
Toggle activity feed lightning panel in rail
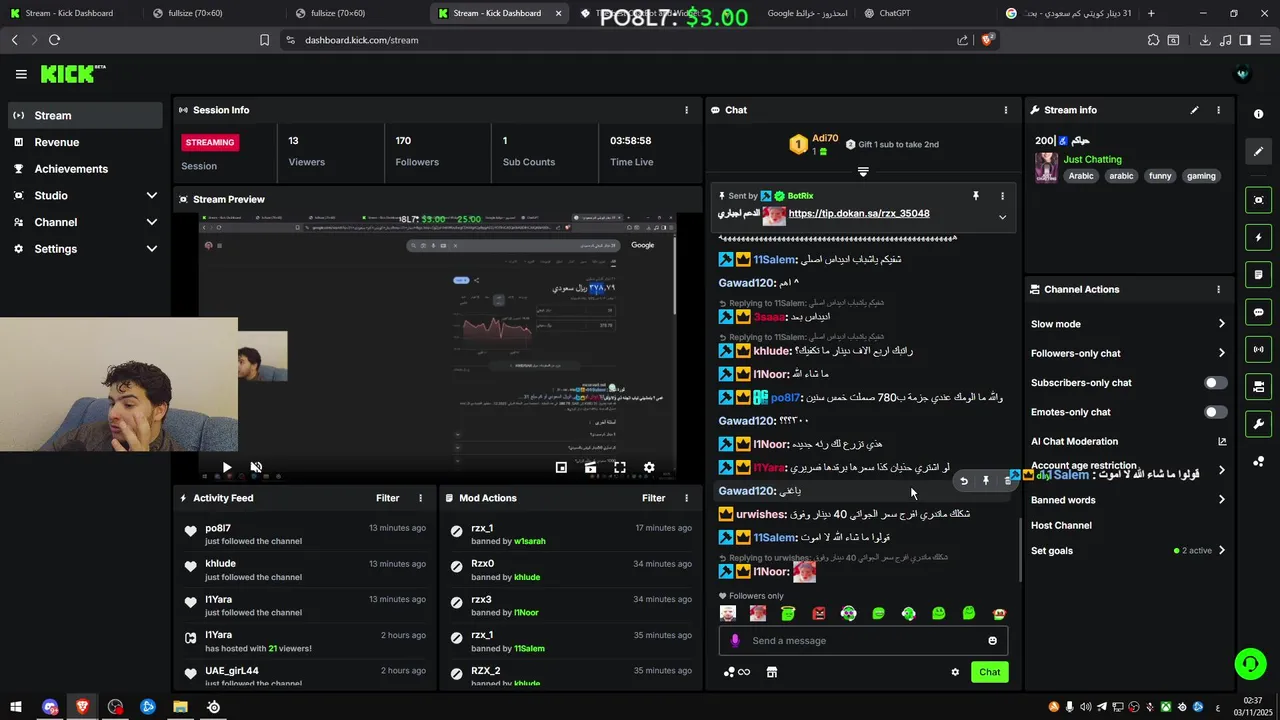point(1258,238)
